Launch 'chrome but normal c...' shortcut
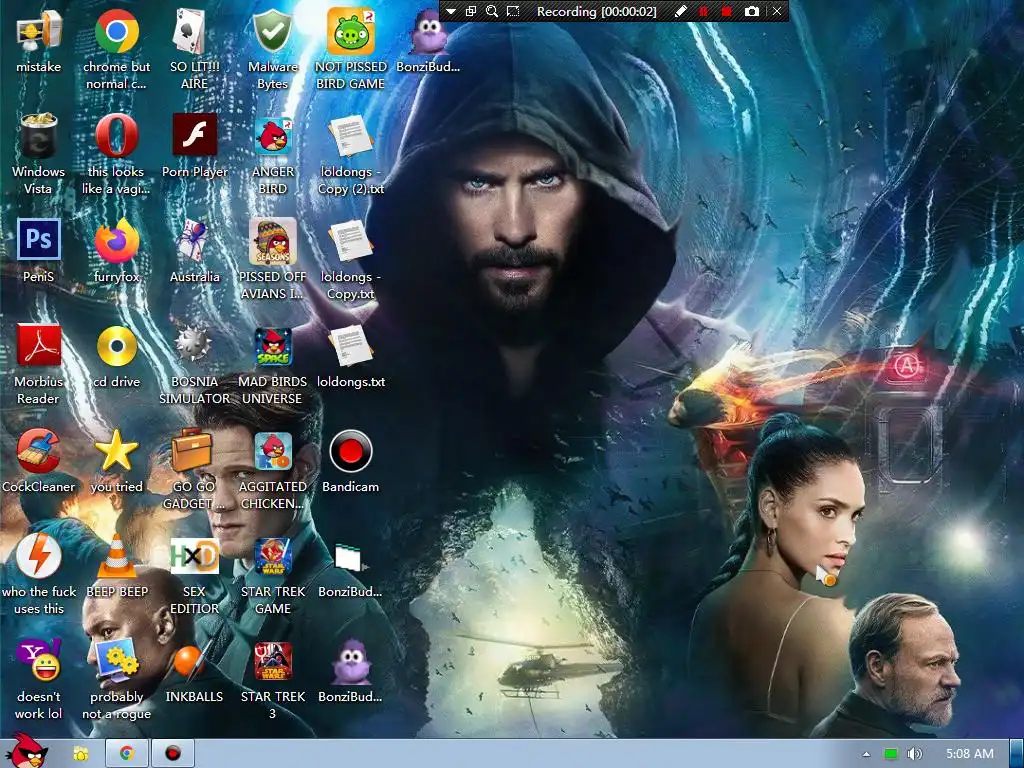This screenshot has width=1024, height=768. (x=116, y=32)
